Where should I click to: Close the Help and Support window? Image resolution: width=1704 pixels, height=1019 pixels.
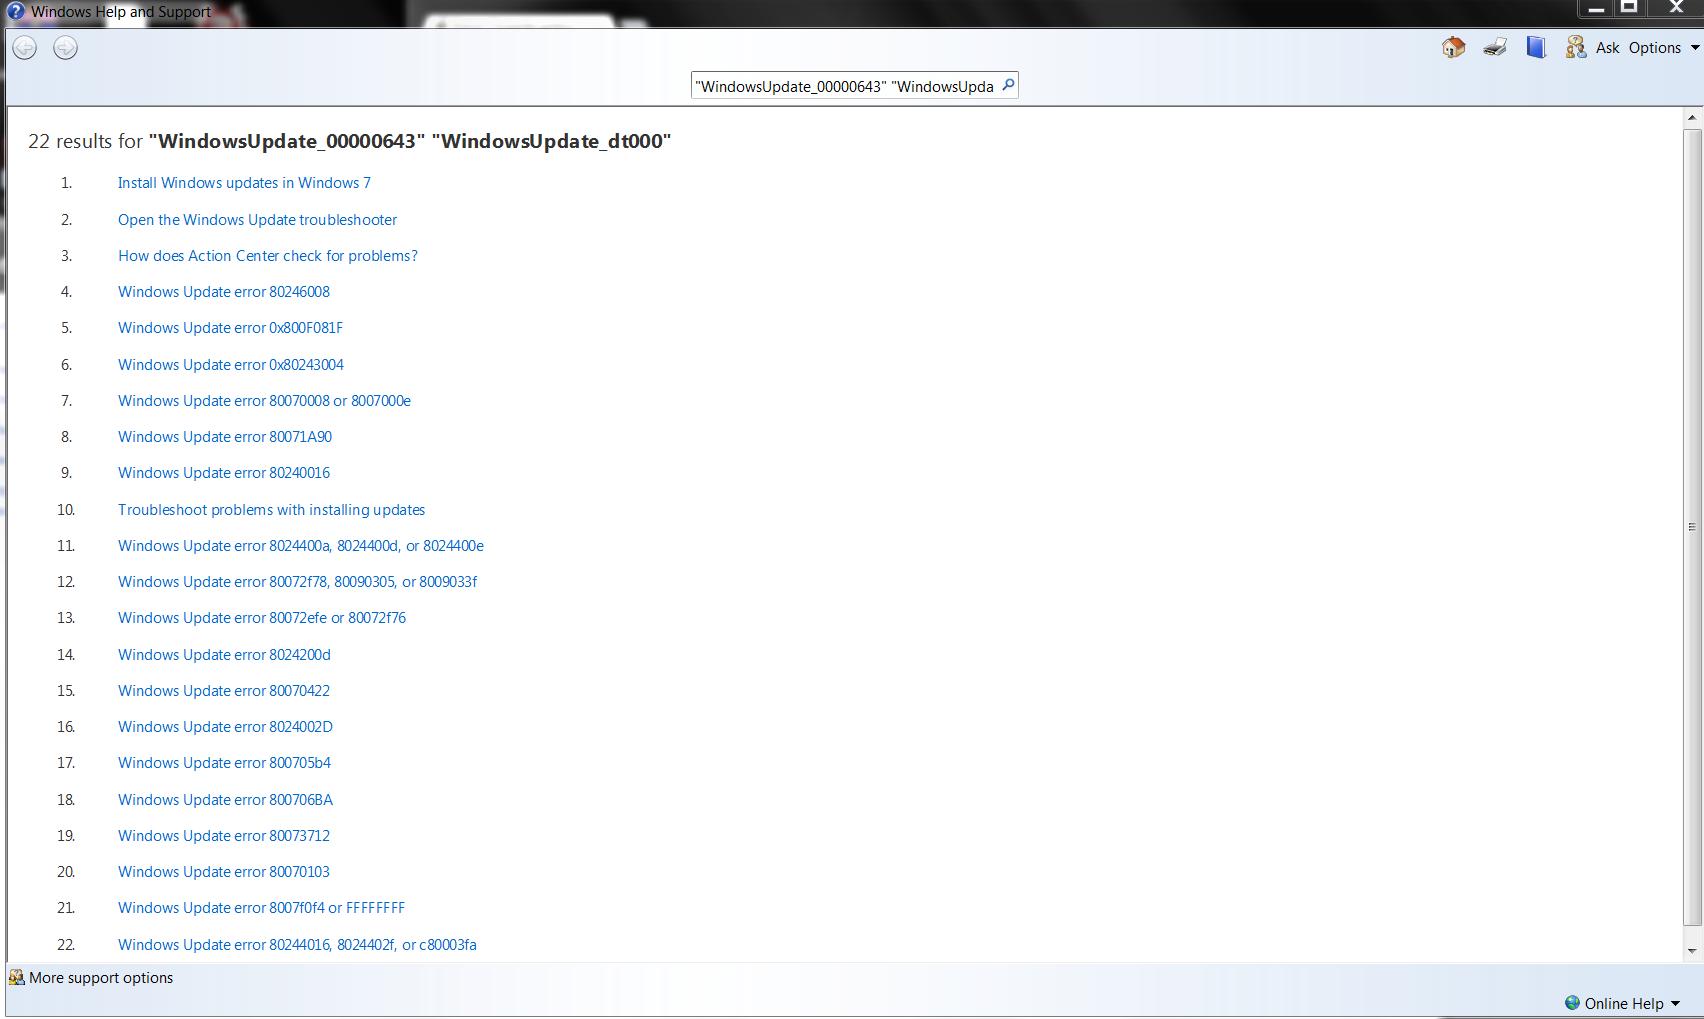point(1676,9)
